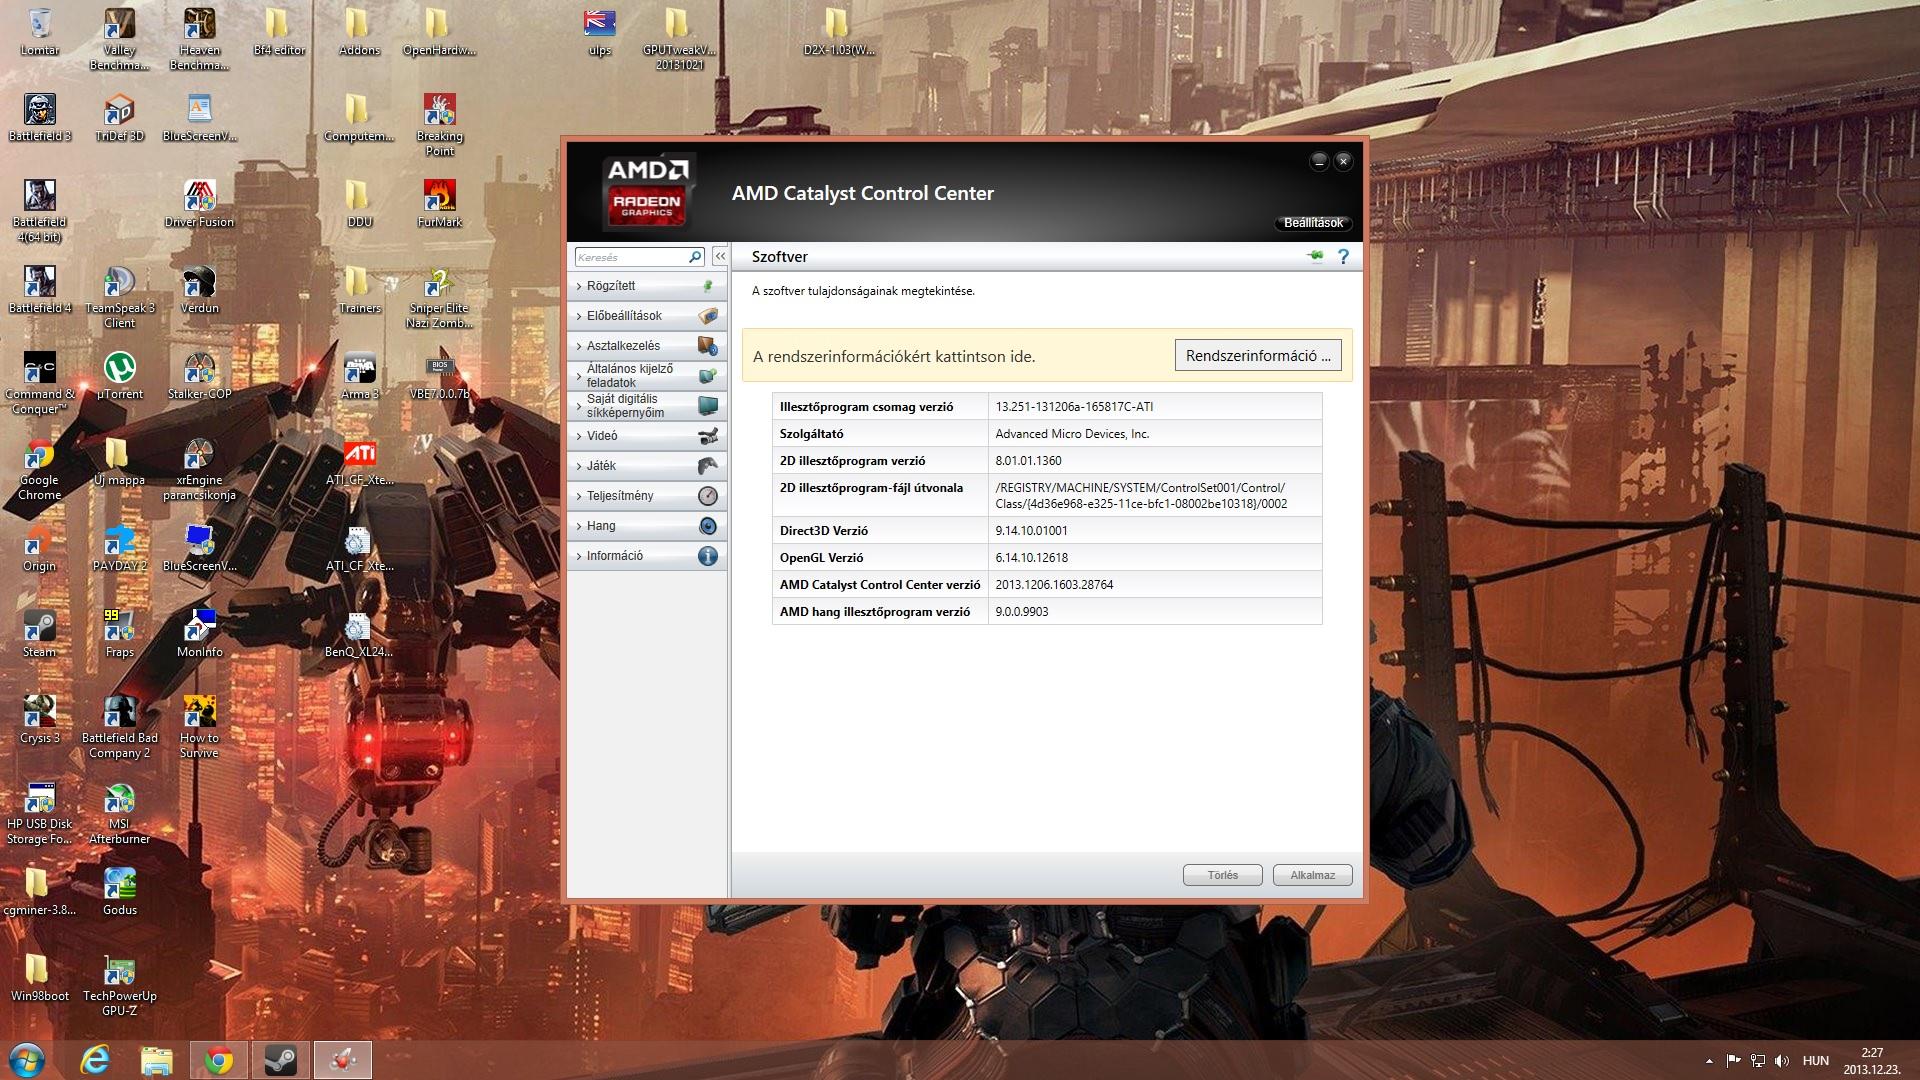The width and height of the screenshot is (1920, 1080).
Task: Show hidden system tray icons arrow
Action: (1708, 1061)
